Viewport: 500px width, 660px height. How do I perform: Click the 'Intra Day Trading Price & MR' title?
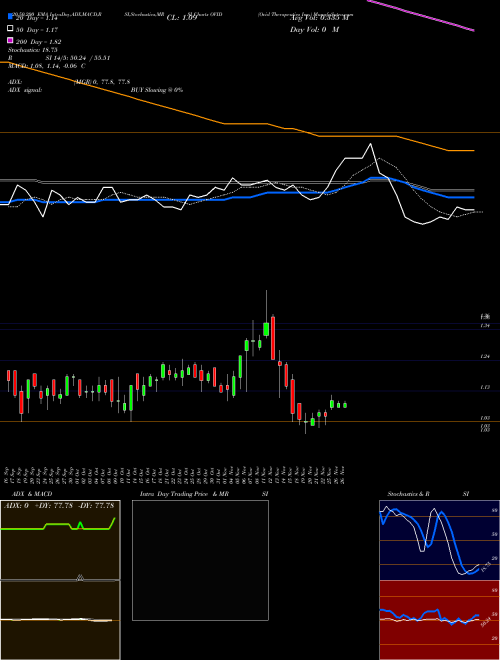(x=184, y=494)
